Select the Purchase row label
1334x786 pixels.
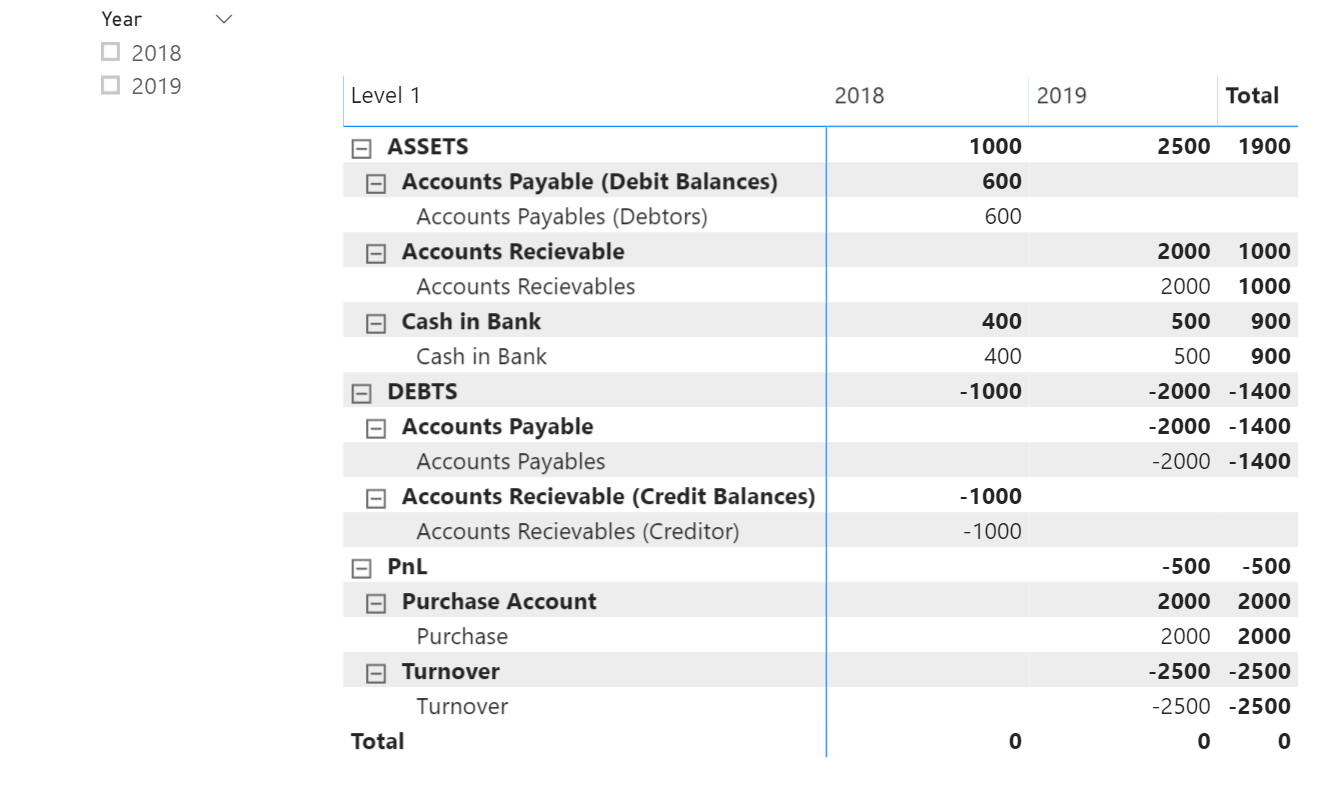pos(462,637)
